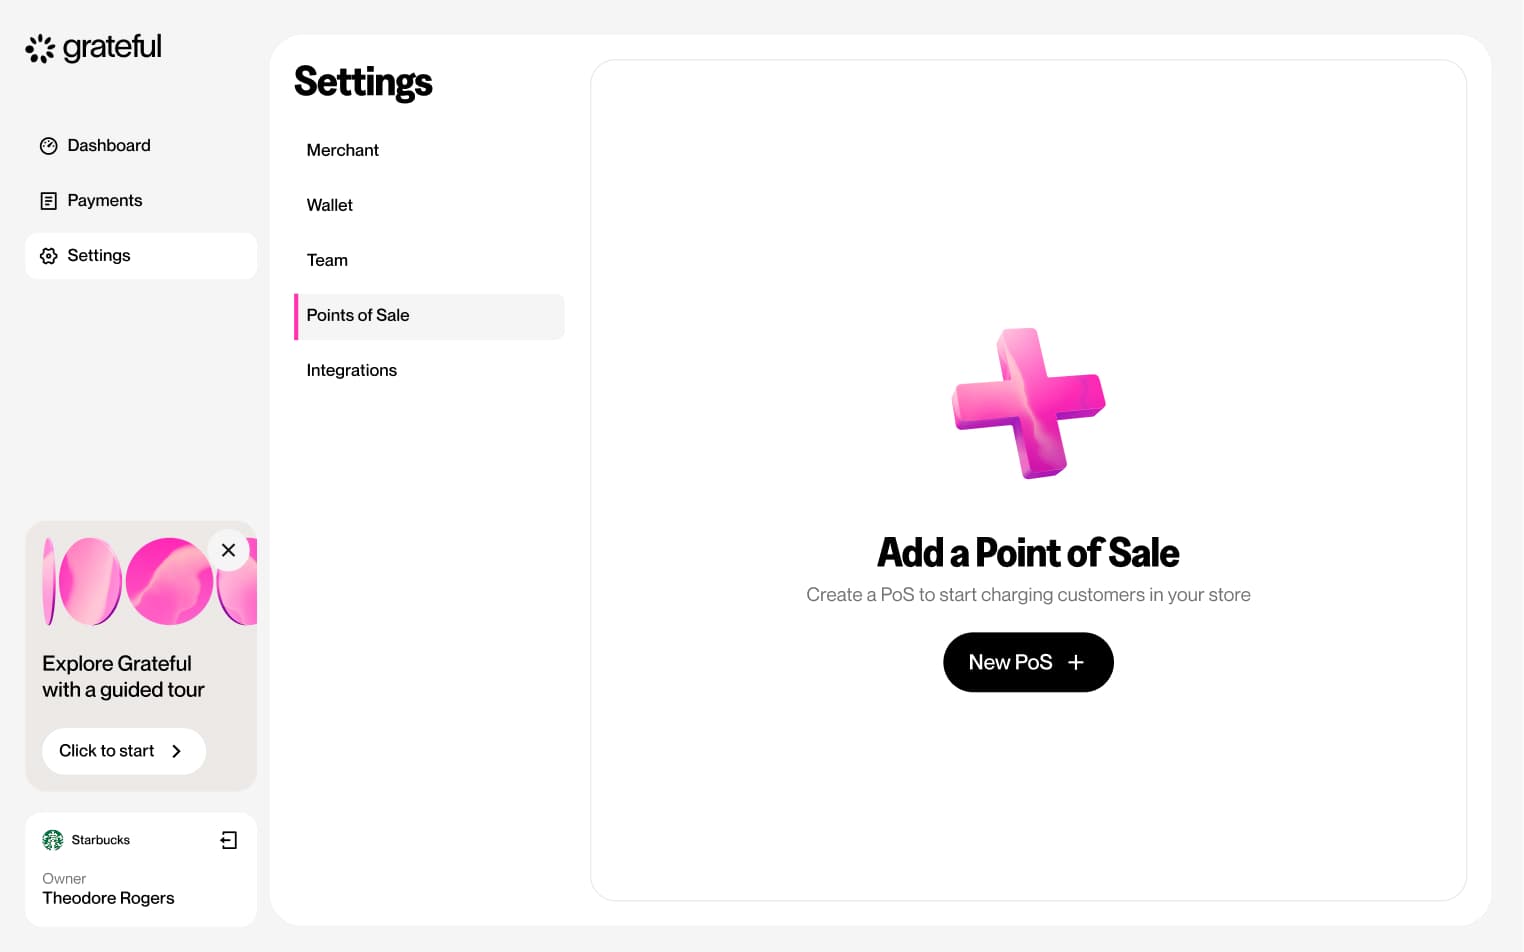This screenshot has width=1524, height=952.
Task: Click the large pink plus illustration
Action: (x=1028, y=403)
